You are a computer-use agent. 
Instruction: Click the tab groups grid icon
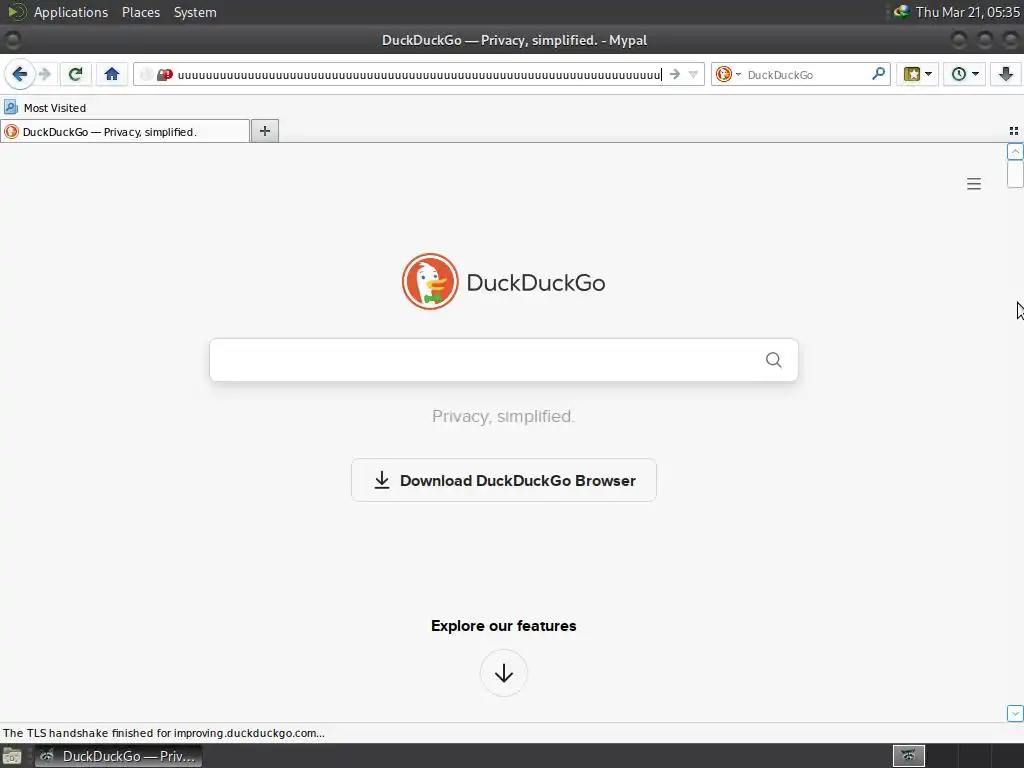(1014, 131)
